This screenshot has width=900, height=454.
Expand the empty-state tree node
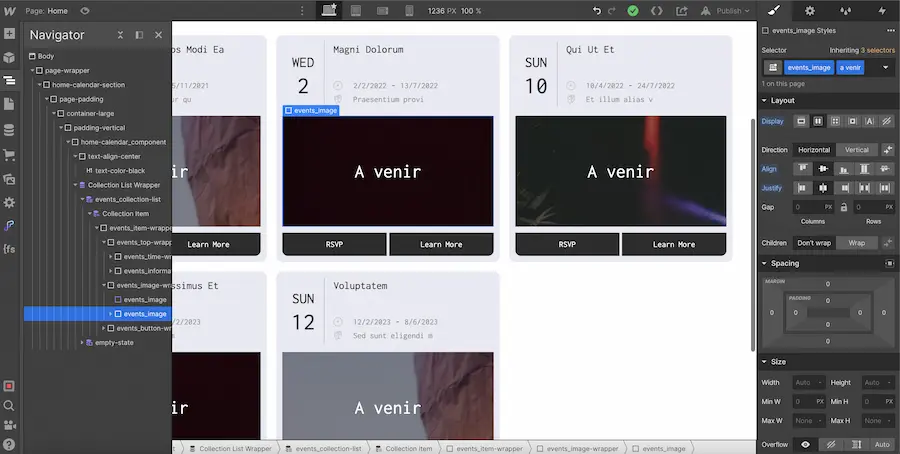[x=82, y=343]
